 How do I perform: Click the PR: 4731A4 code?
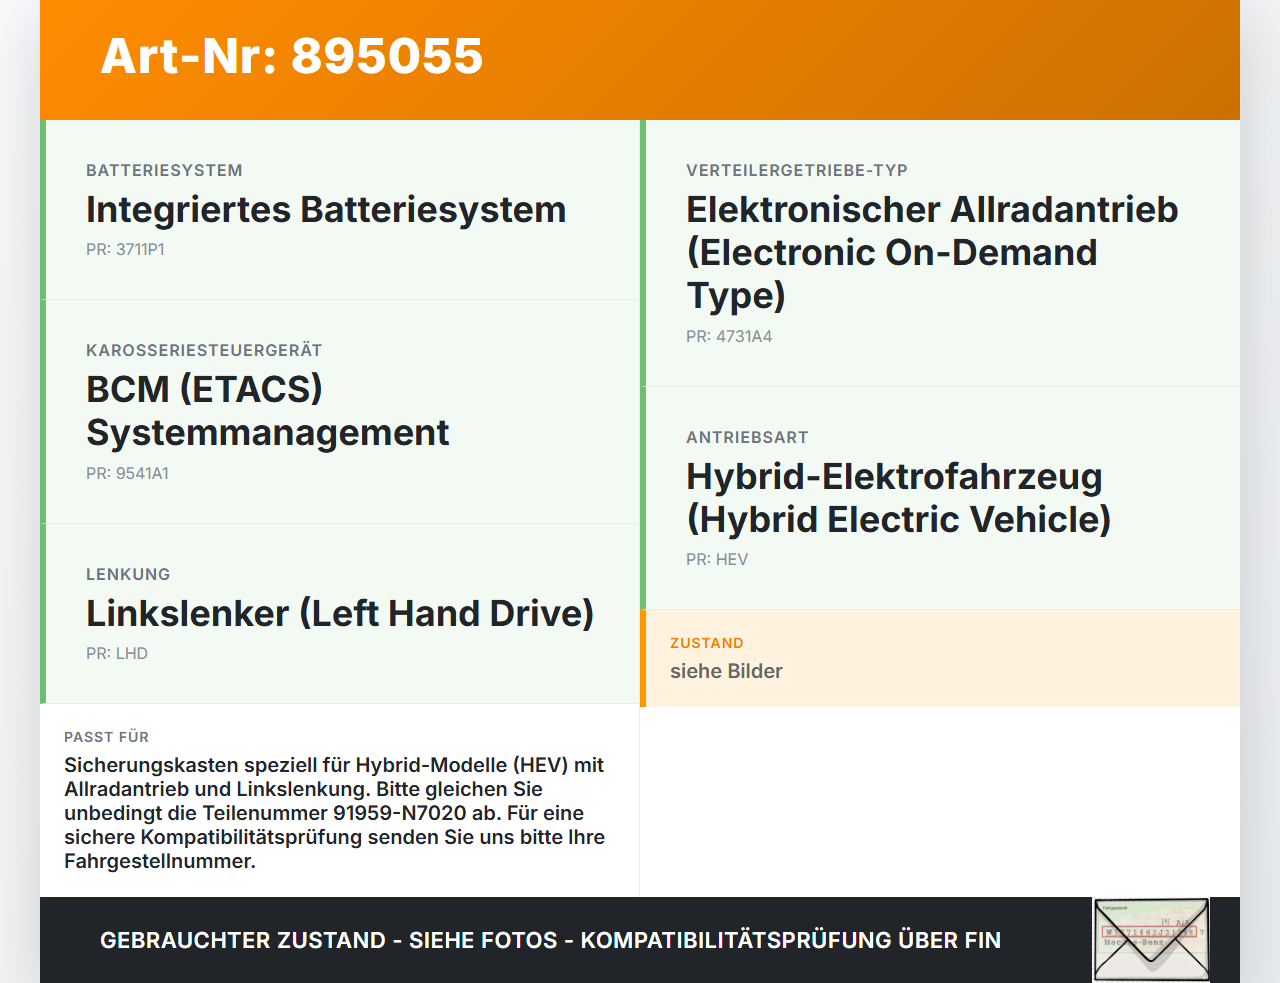[729, 336]
